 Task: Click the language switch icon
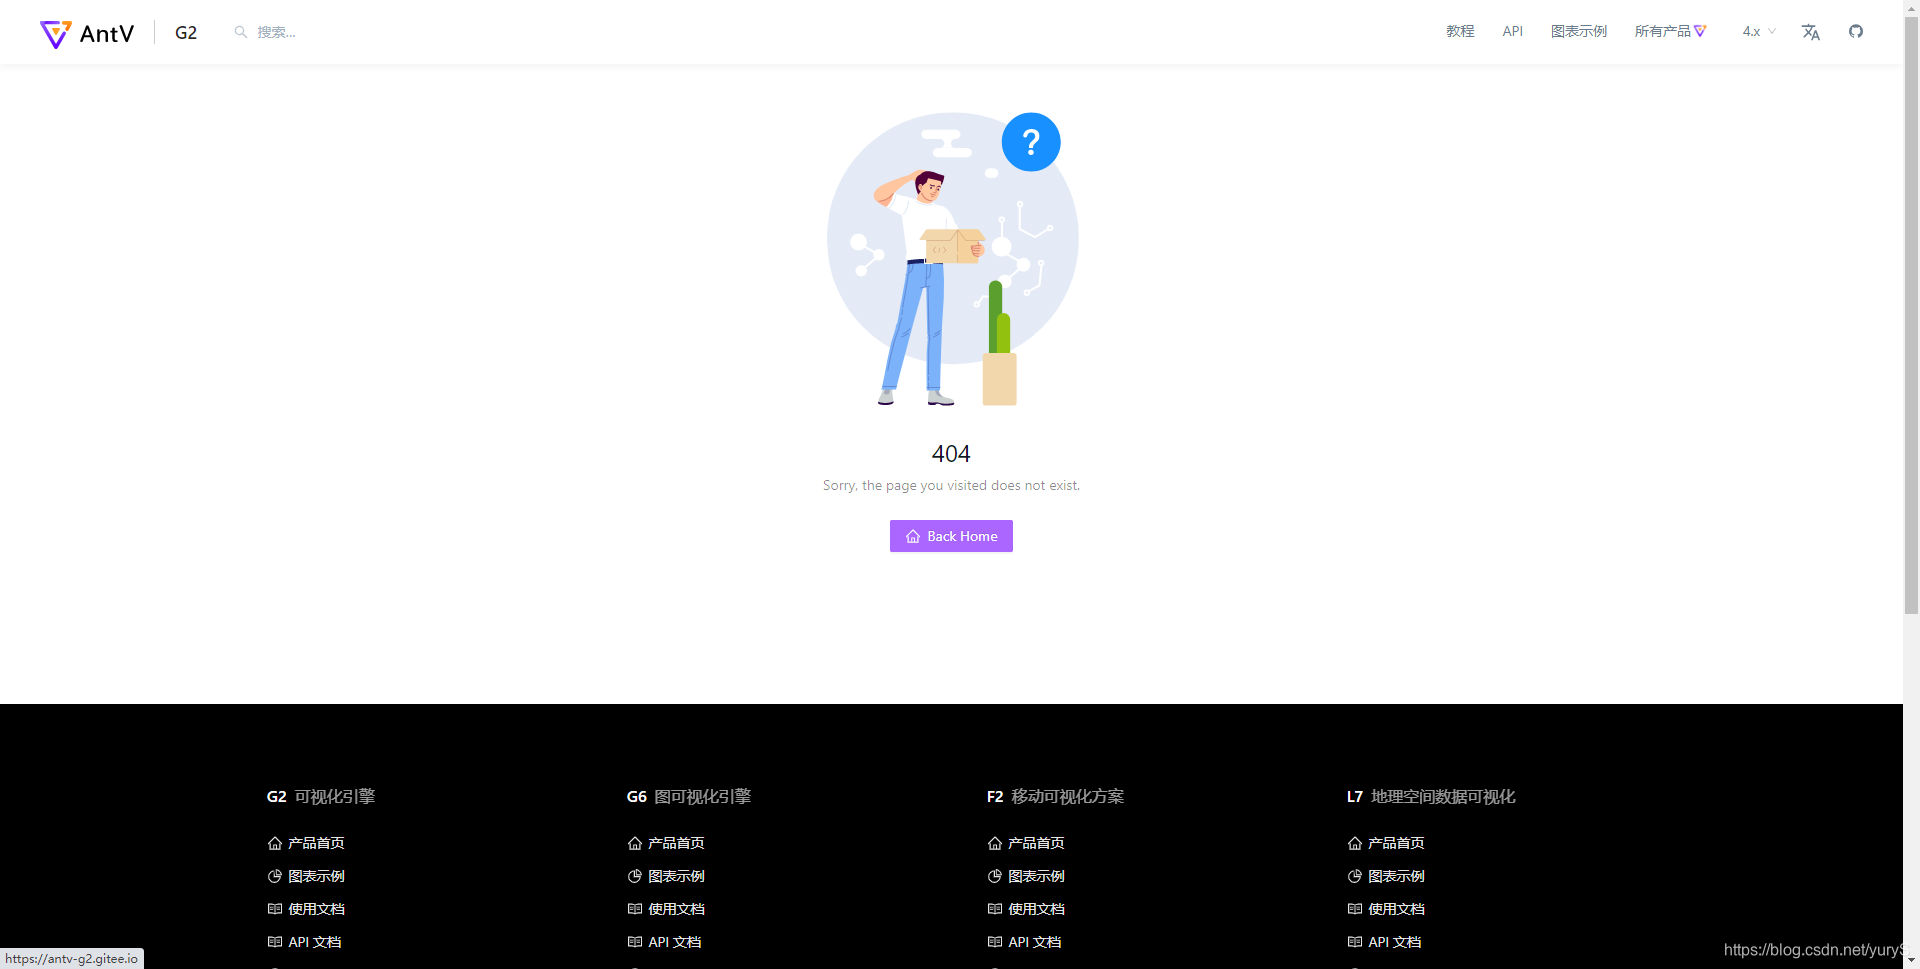pos(1810,32)
